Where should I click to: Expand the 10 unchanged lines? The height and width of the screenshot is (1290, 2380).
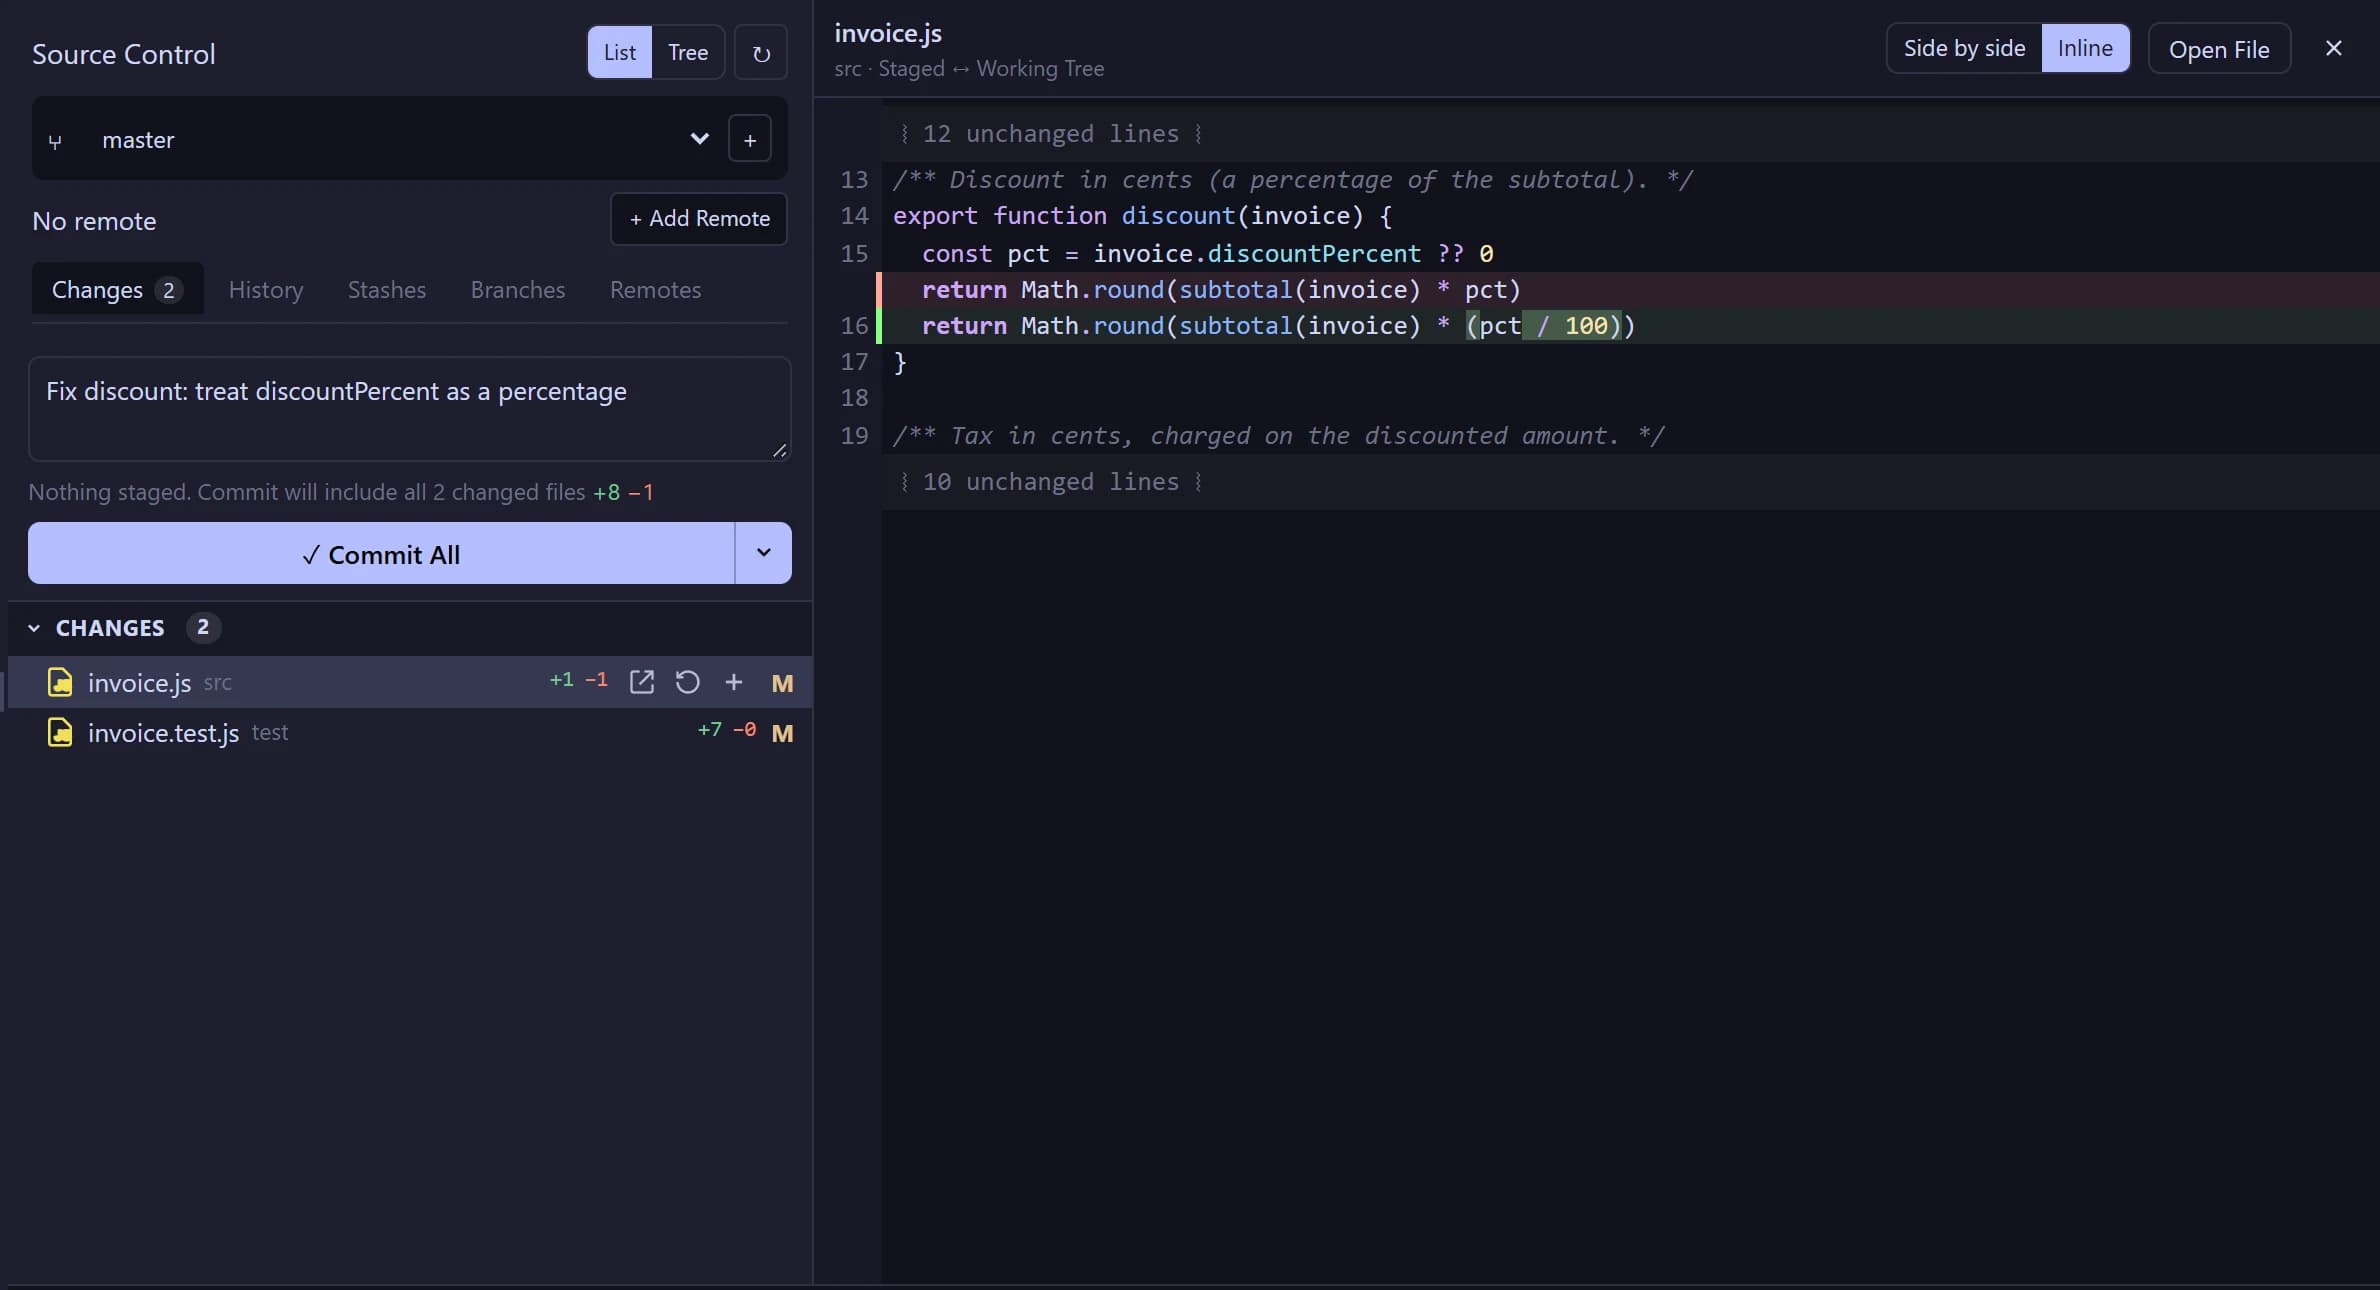pyautogui.click(x=1050, y=482)
